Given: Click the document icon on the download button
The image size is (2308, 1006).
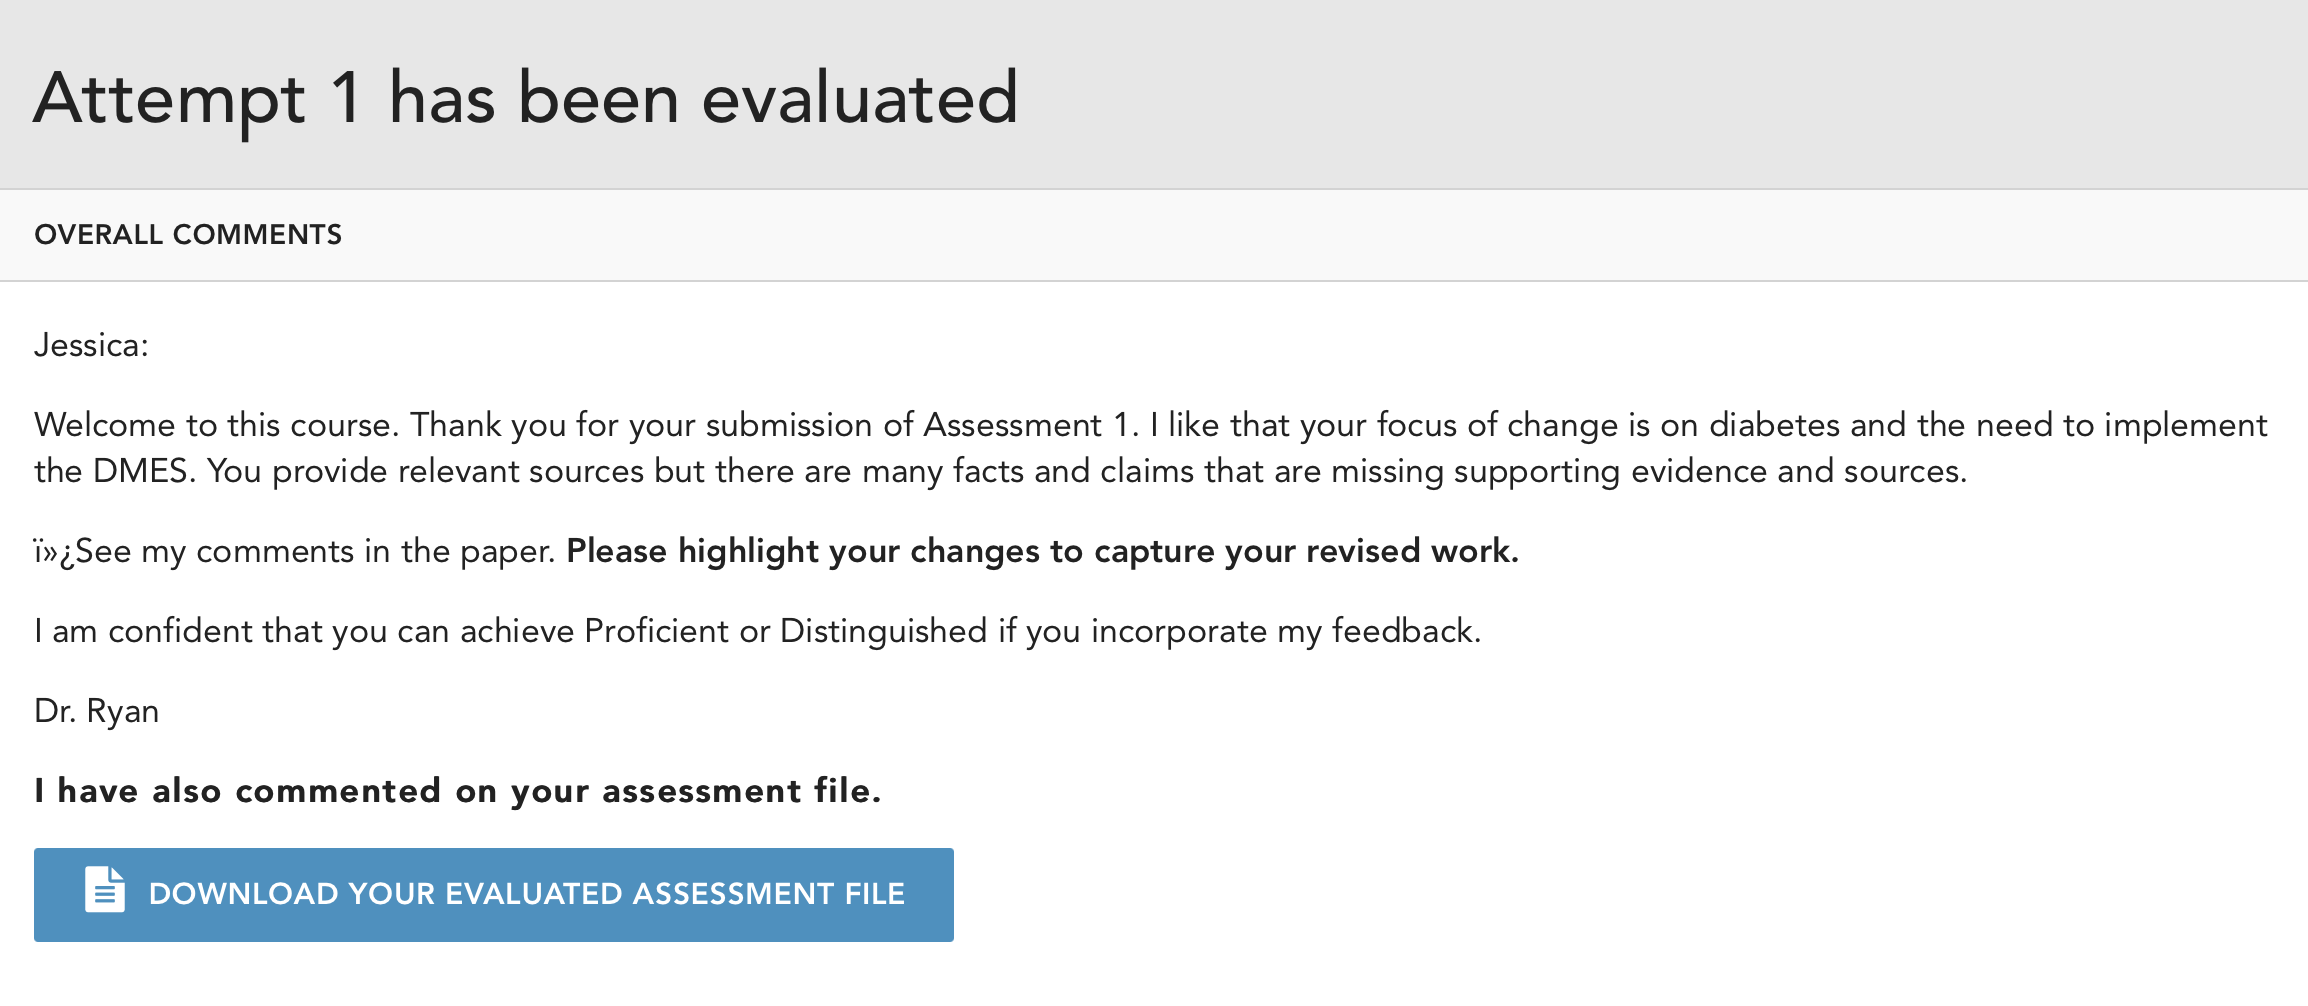Looking at the screenshot, I should click(105, 891).
